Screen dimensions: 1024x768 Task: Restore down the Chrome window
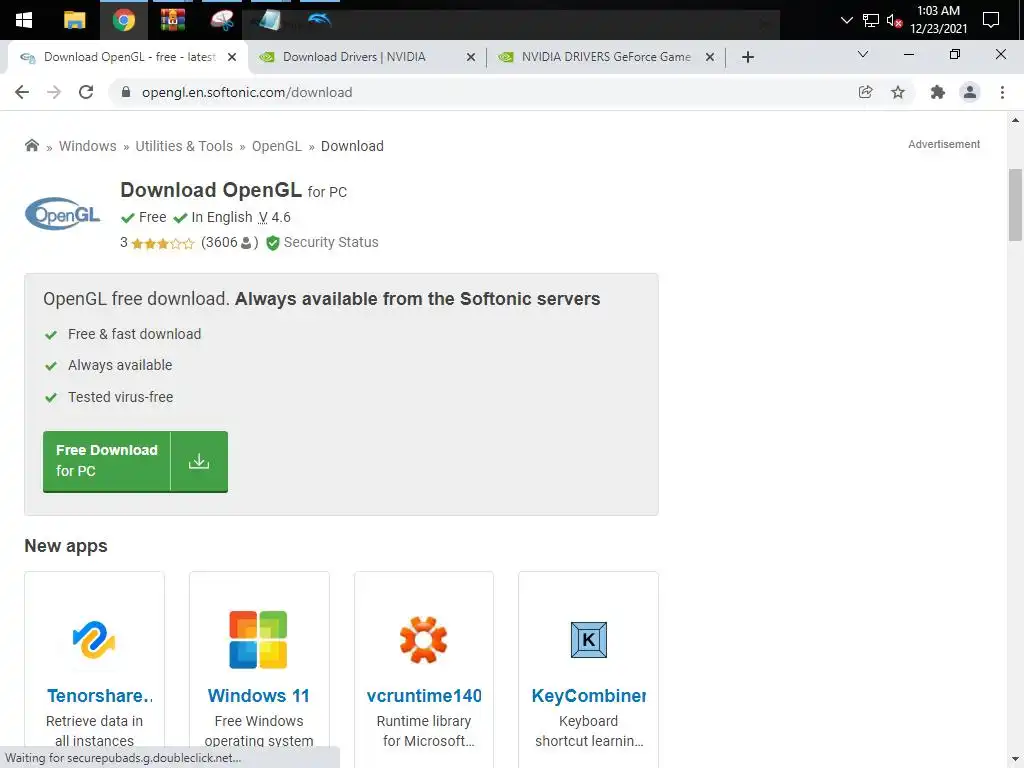pos(955,54)
